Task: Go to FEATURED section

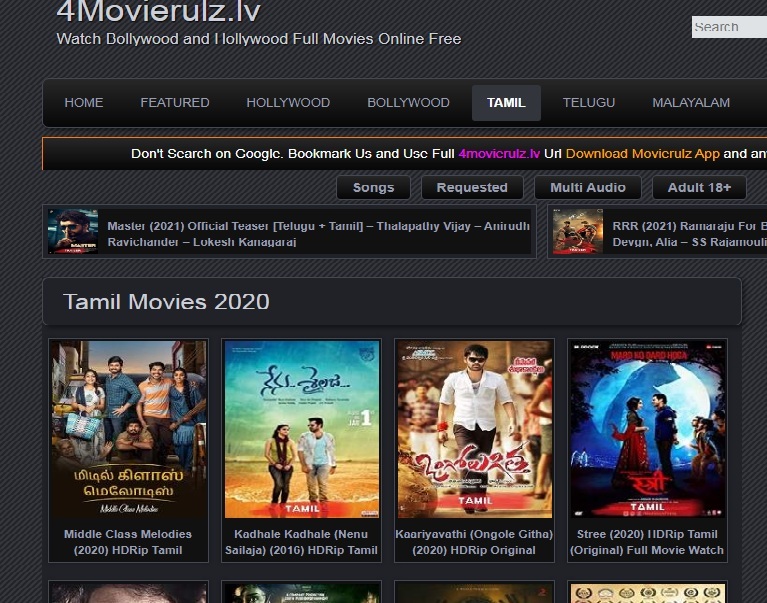Action: (x=175, y=103)
